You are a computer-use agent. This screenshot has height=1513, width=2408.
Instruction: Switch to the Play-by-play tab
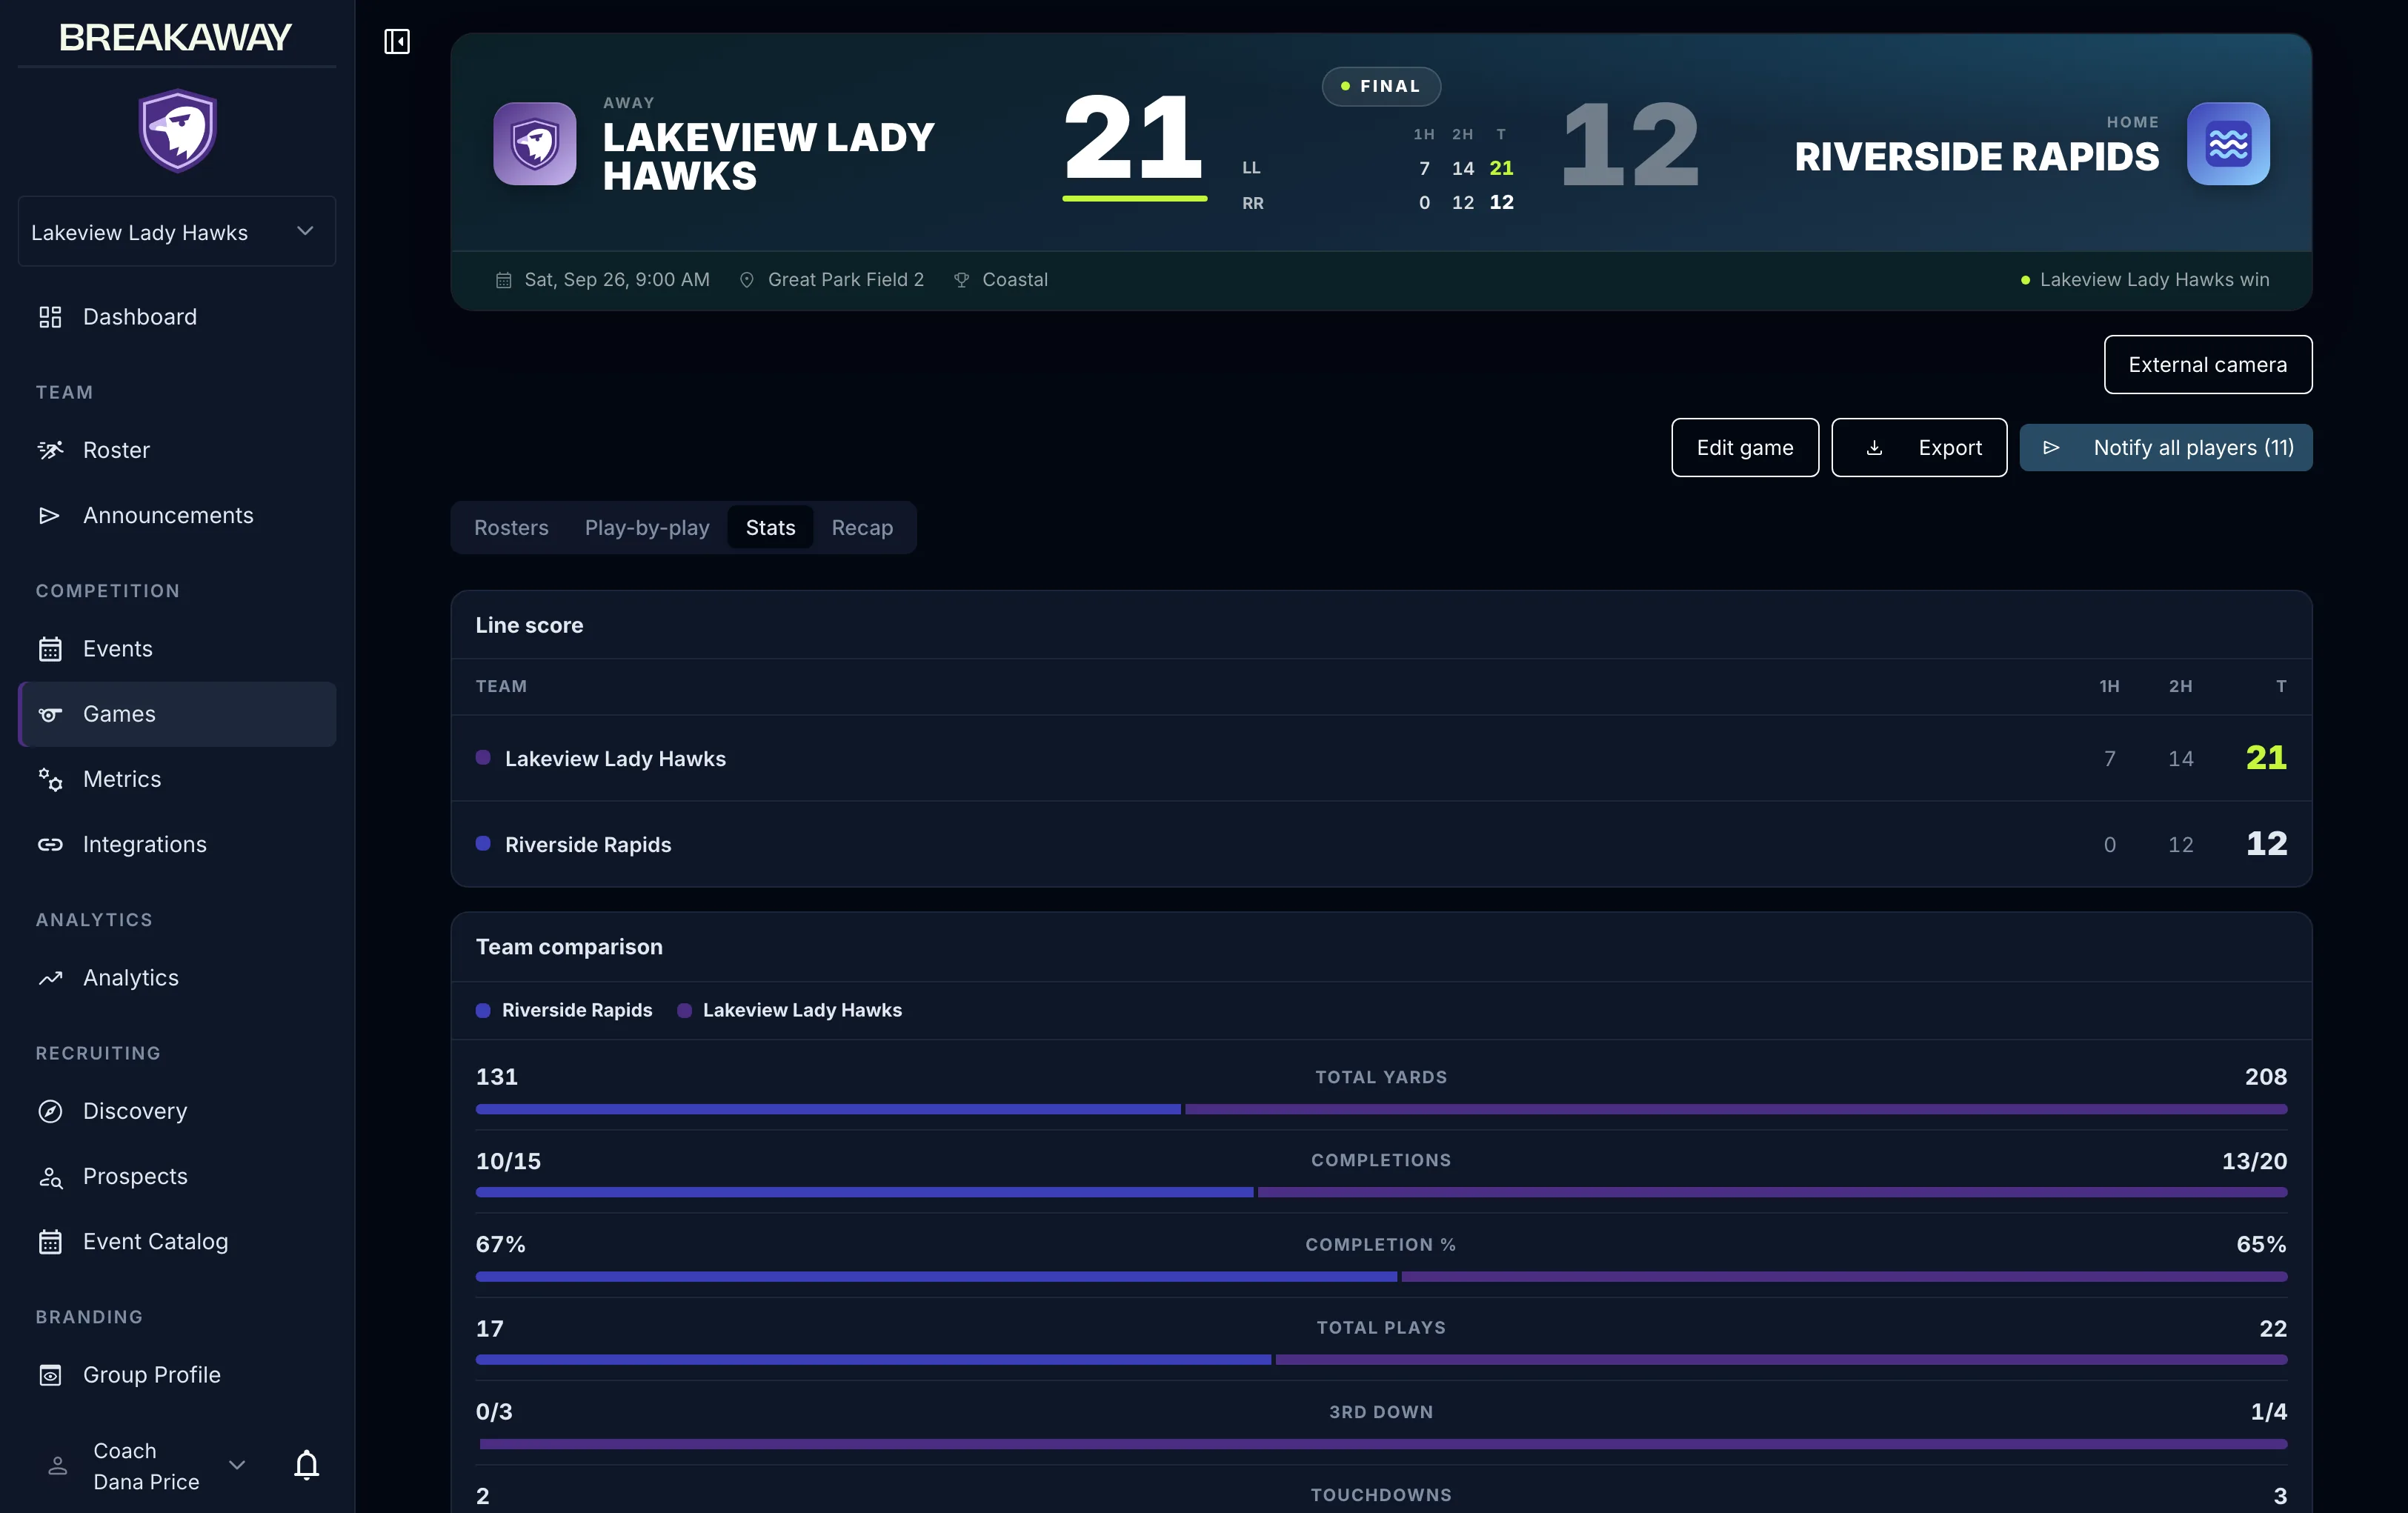click(x=647, y=527)
